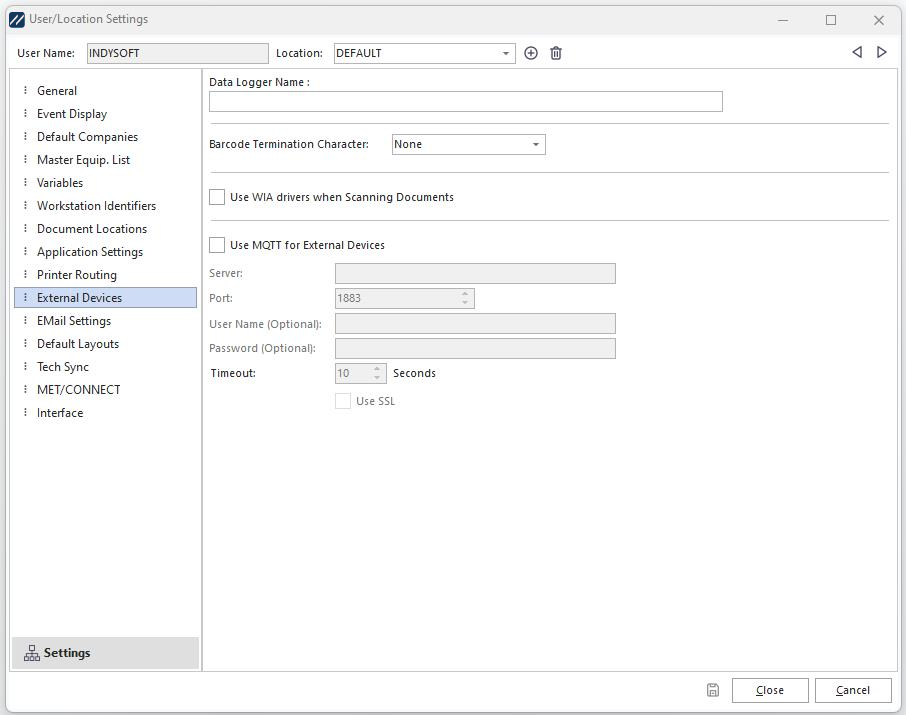This screenshot has width=906, height=715.
Task: Select Master Equip. List in sidebar
Action: 105,160
